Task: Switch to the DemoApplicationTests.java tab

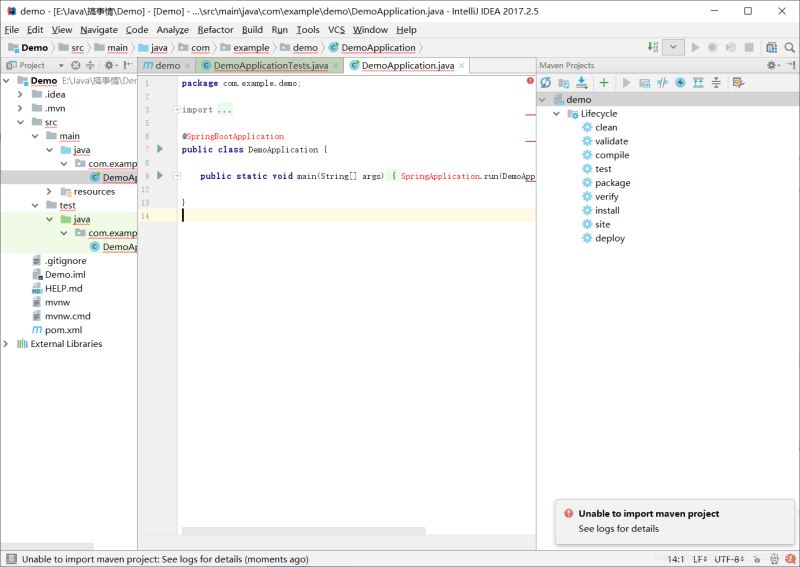Action: coord(270,66)
